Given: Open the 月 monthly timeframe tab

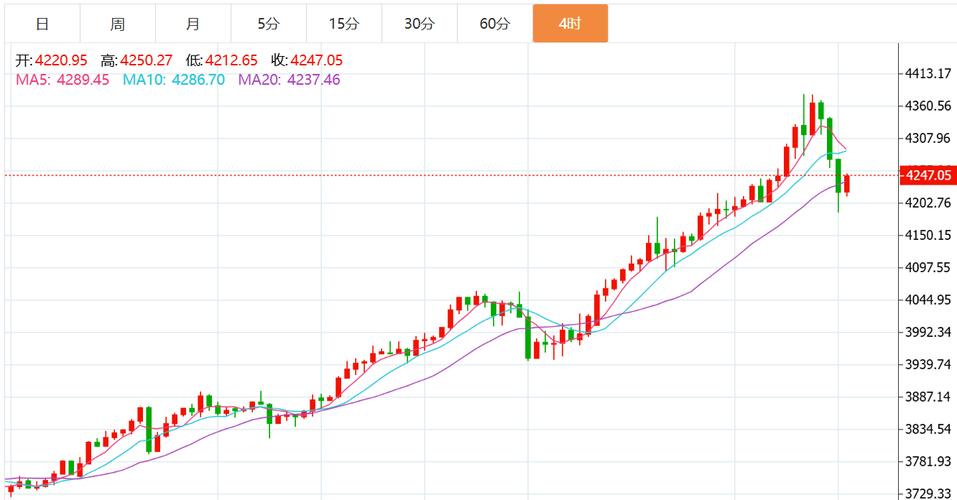Looking at the screenshot, I should coord(193,24).
